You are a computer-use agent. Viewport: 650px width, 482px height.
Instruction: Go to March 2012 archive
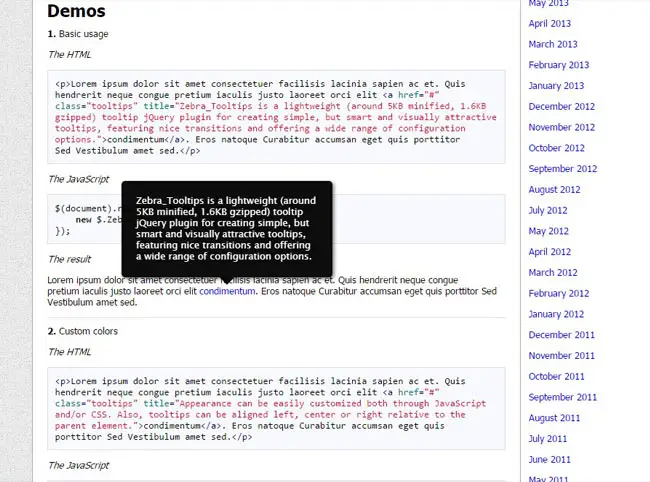pos(553,272)
